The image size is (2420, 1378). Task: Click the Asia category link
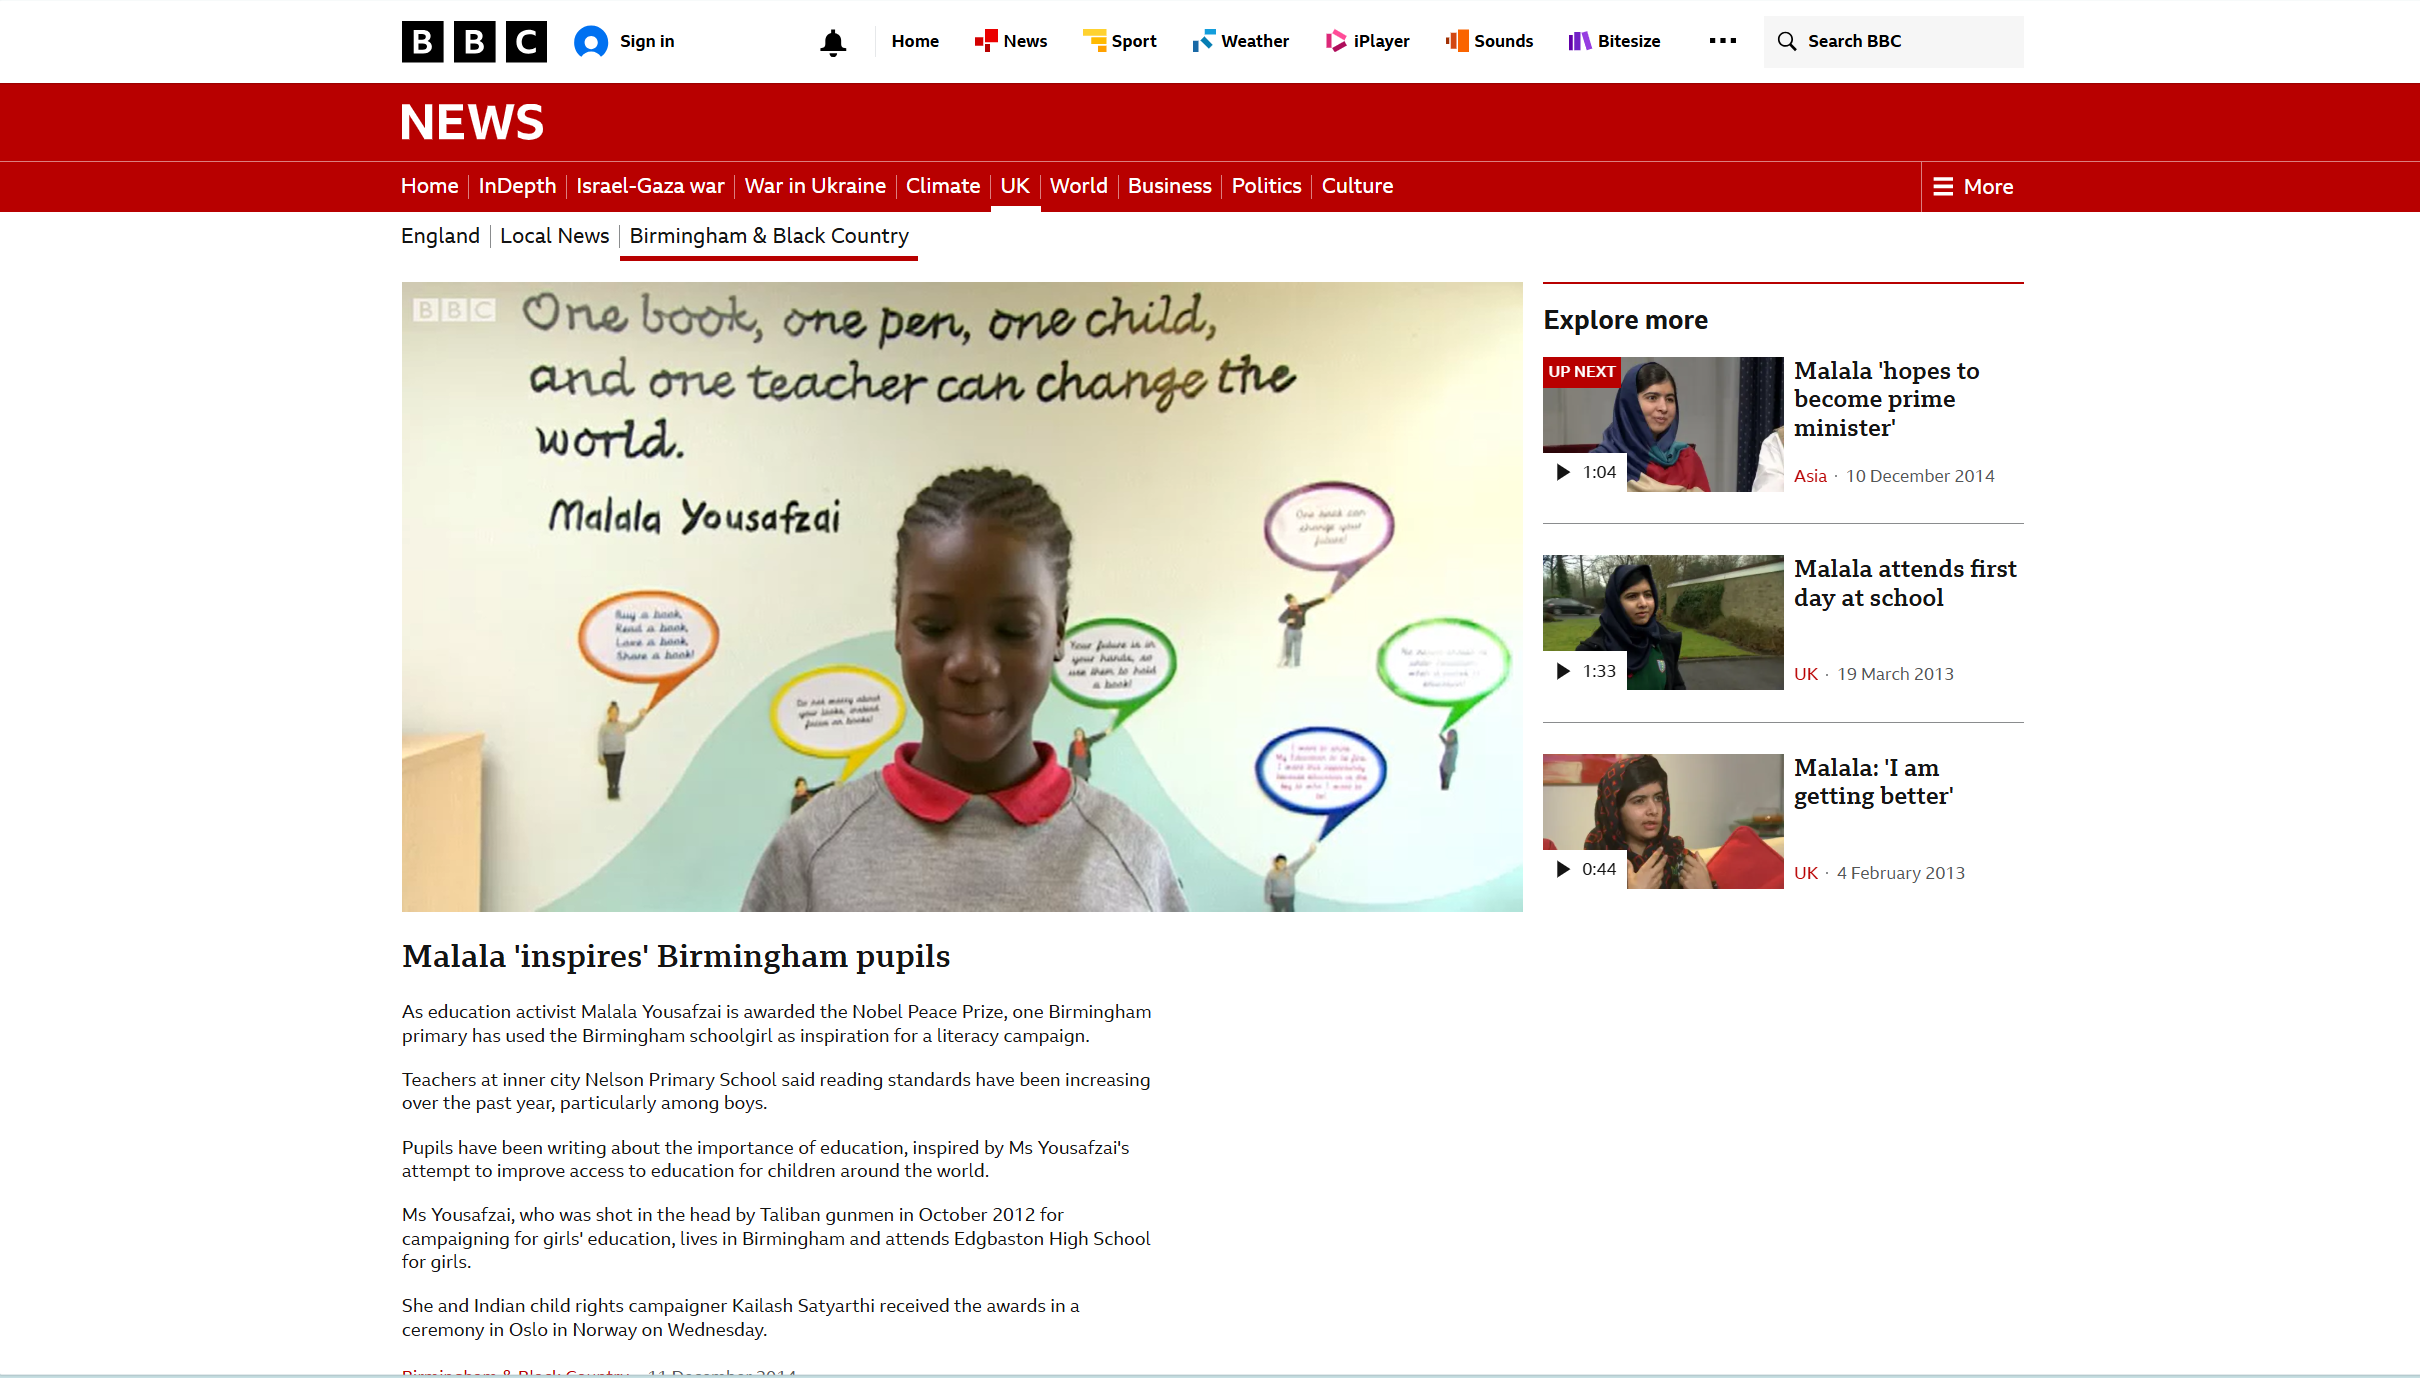(1809, 476)
